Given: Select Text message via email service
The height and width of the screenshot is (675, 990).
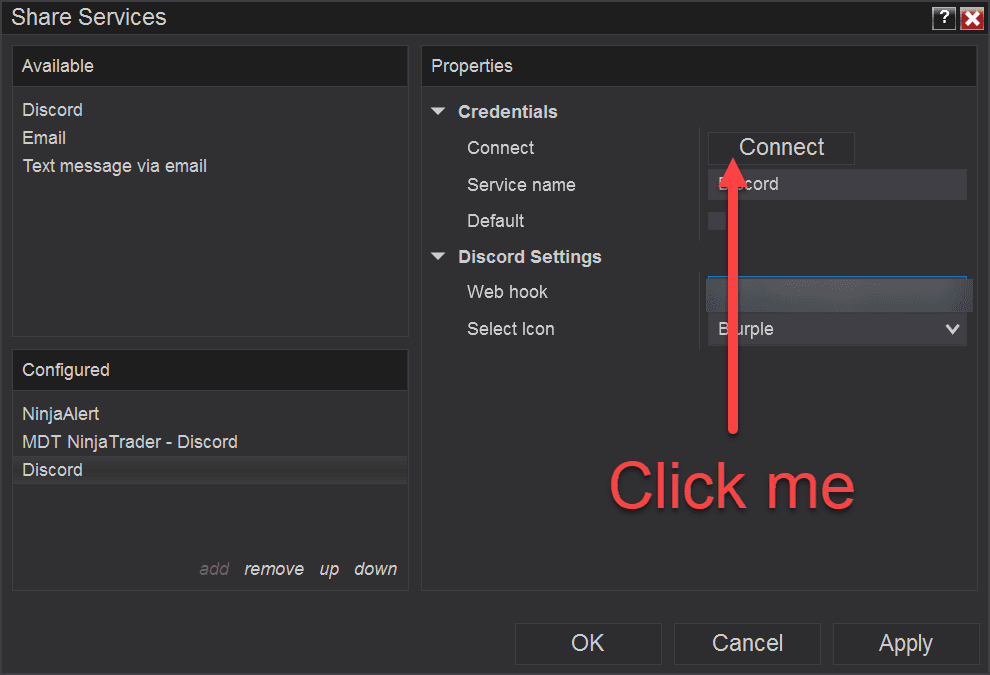Looking at the screenshot, I should pos(115,166).
